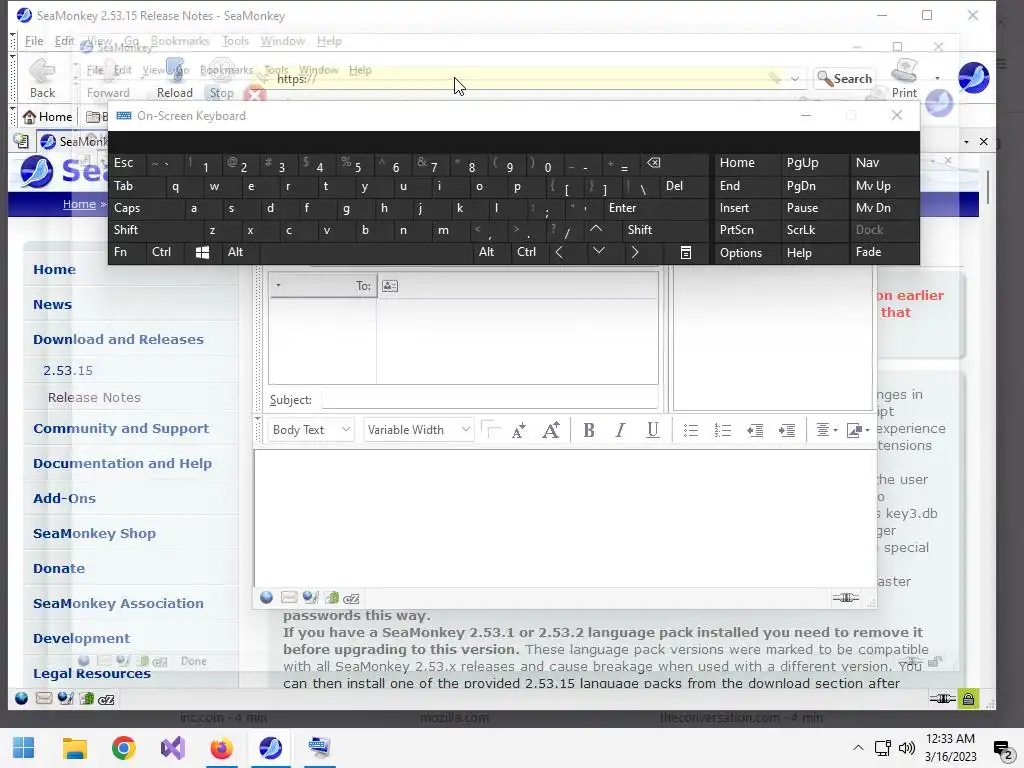Click the Underline formatting icon in composer

(652, 430)
